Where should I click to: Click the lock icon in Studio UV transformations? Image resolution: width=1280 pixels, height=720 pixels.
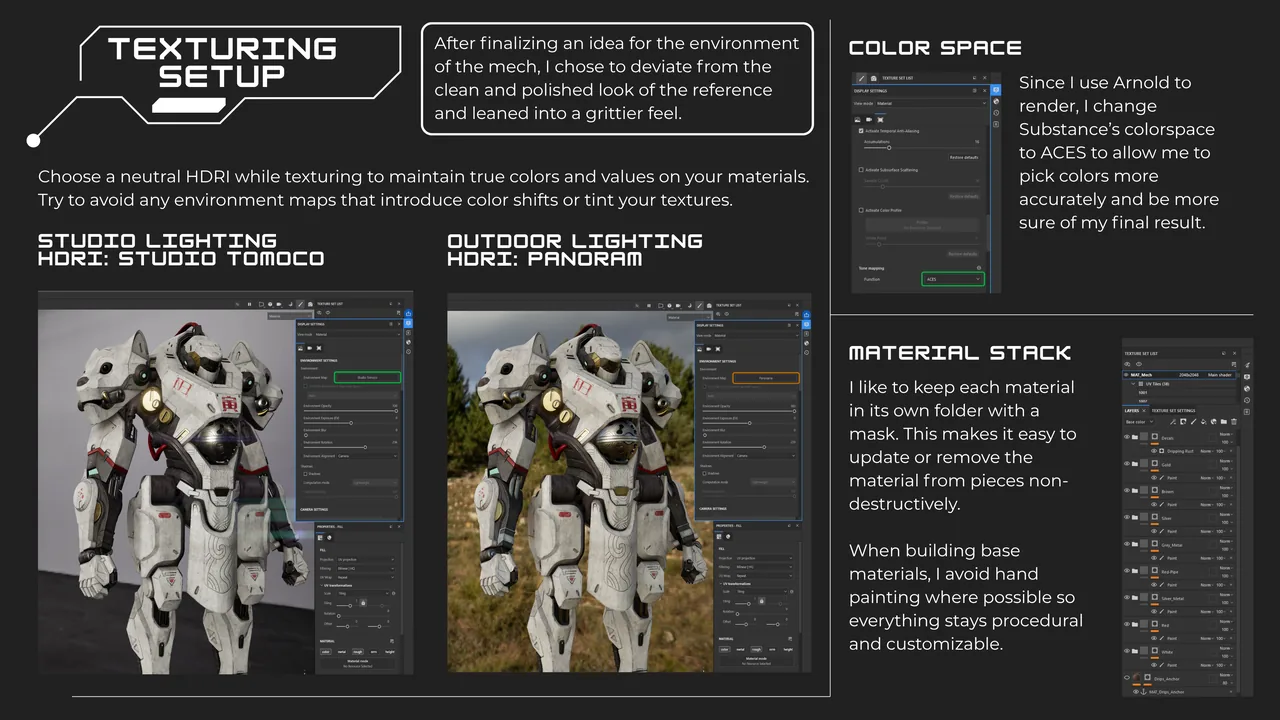pos(363,603)
